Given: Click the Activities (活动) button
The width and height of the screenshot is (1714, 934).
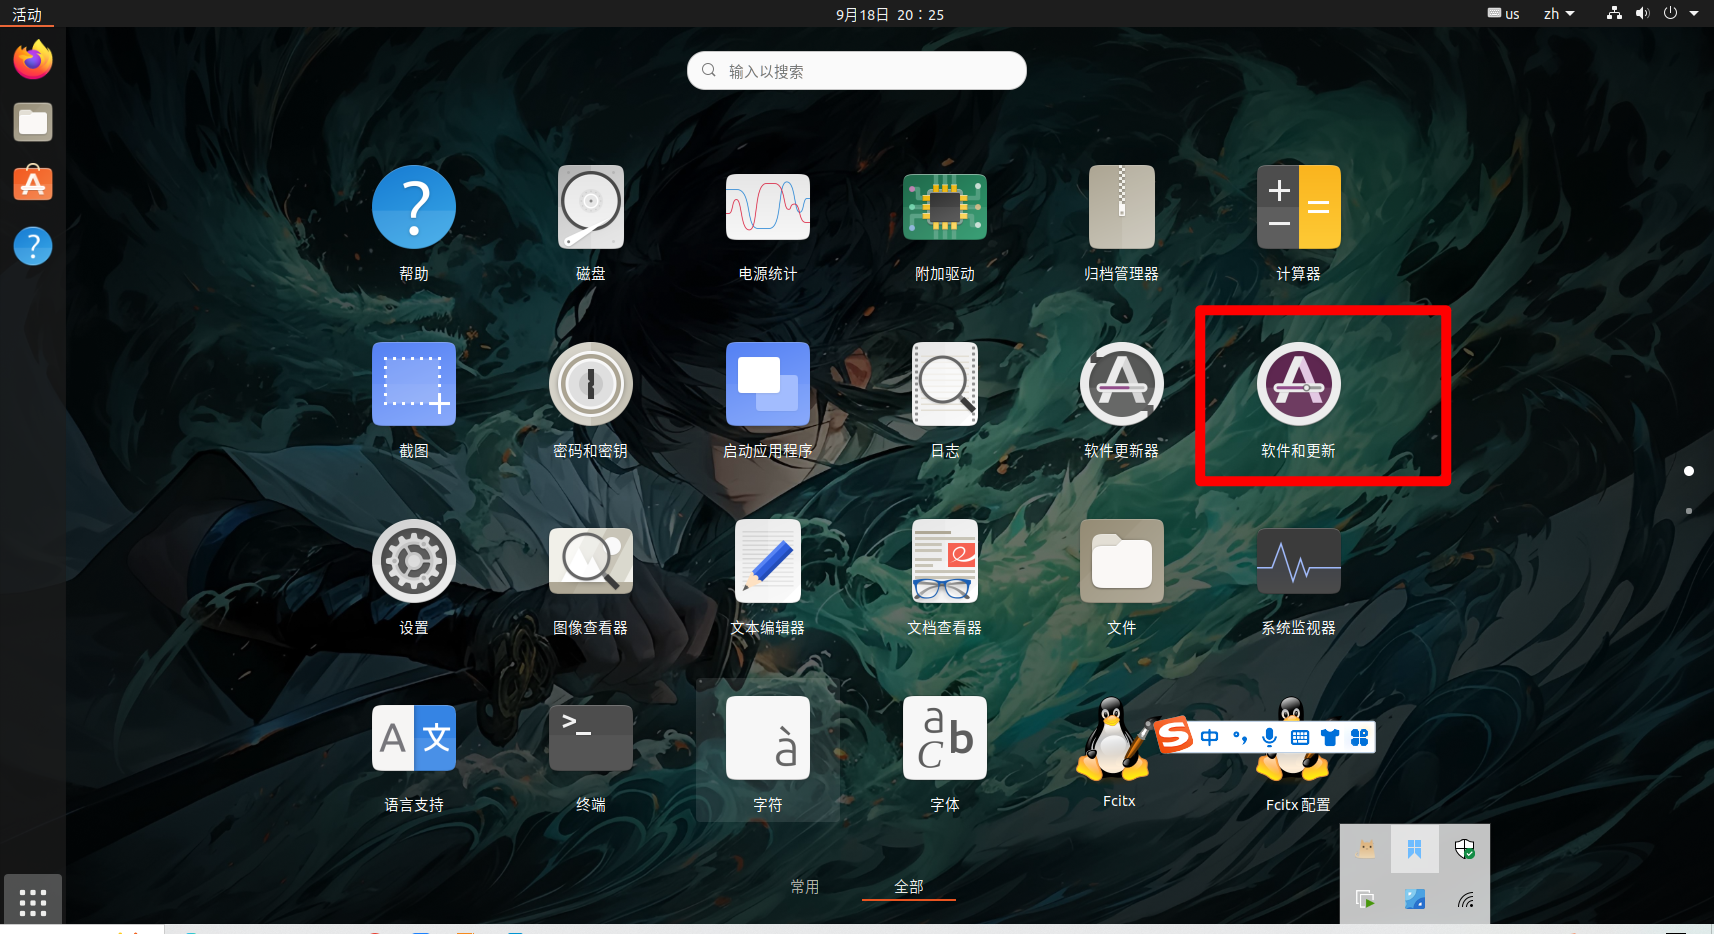Looking at the screenshot, I should point(27,14).
